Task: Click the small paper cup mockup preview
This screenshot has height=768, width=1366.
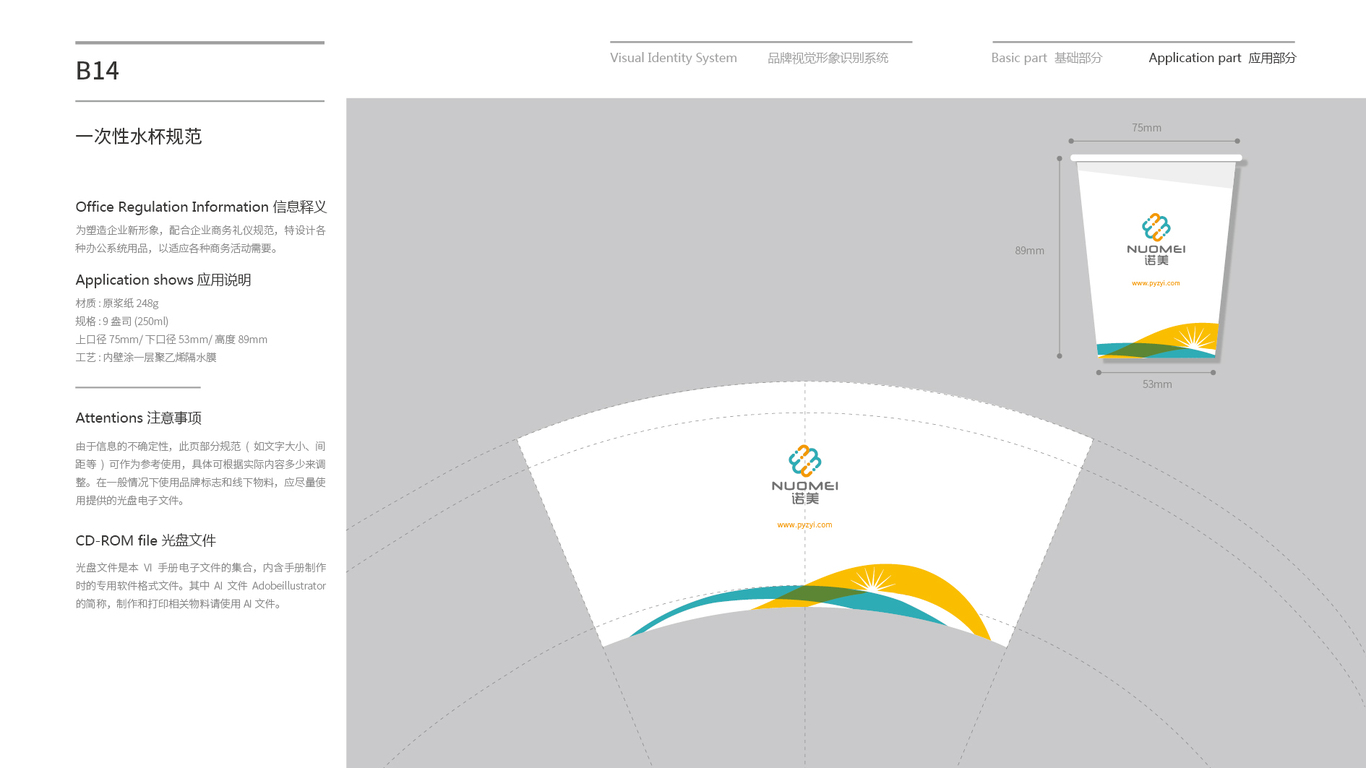Action: coord(1156,257)
